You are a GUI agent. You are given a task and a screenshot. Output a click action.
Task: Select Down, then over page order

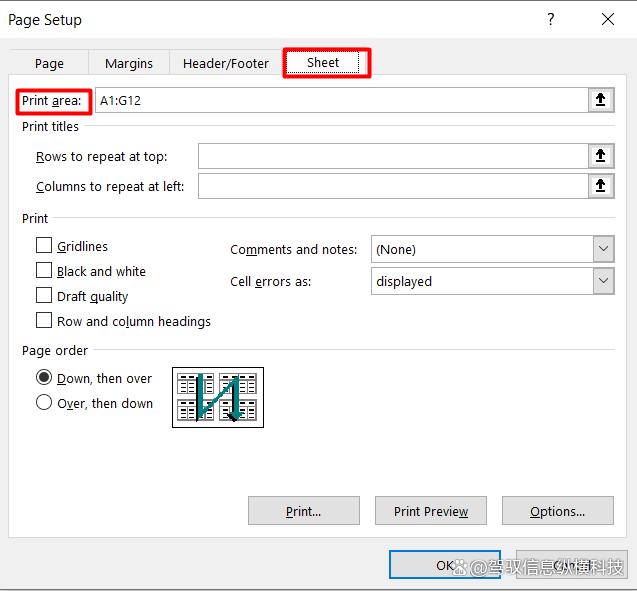point(44,377)
